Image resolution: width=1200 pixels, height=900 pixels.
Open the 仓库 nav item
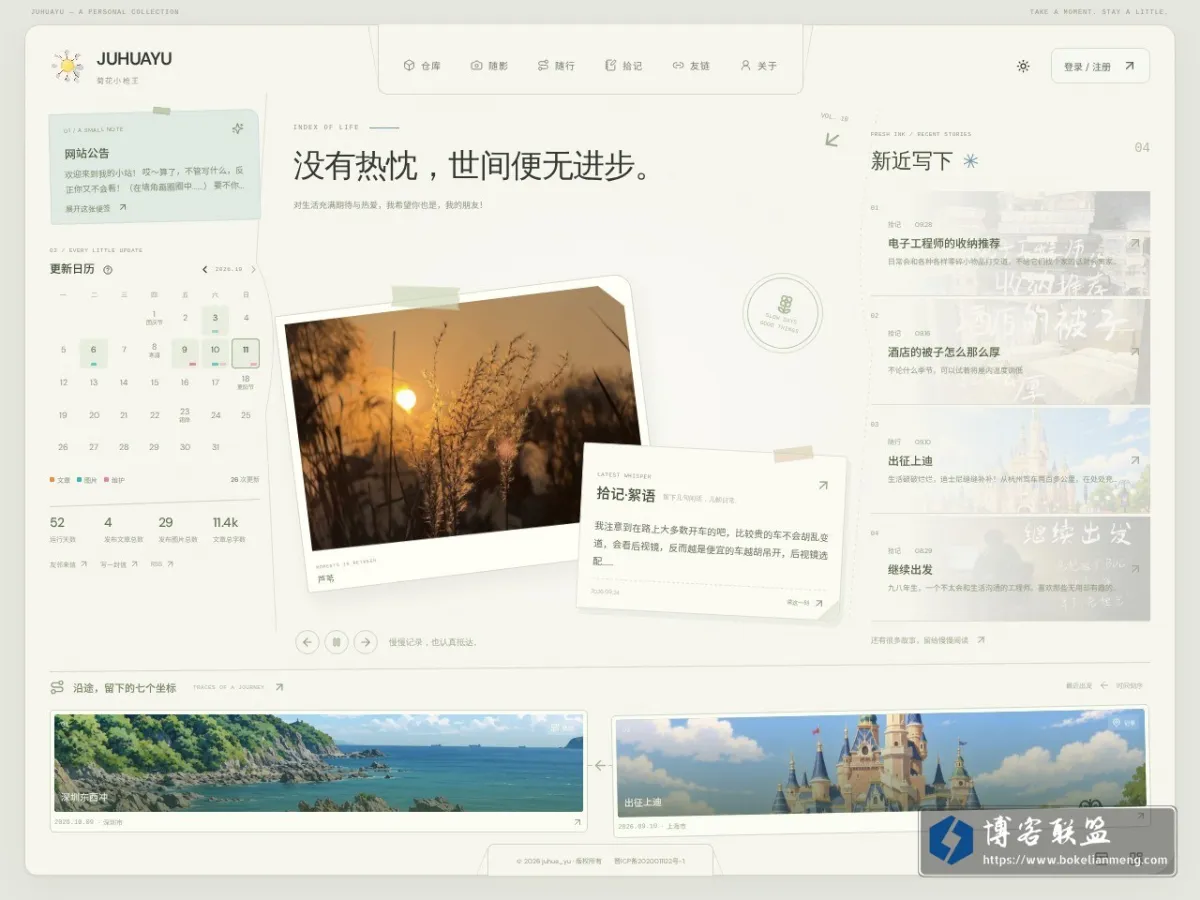pos(421,66)
